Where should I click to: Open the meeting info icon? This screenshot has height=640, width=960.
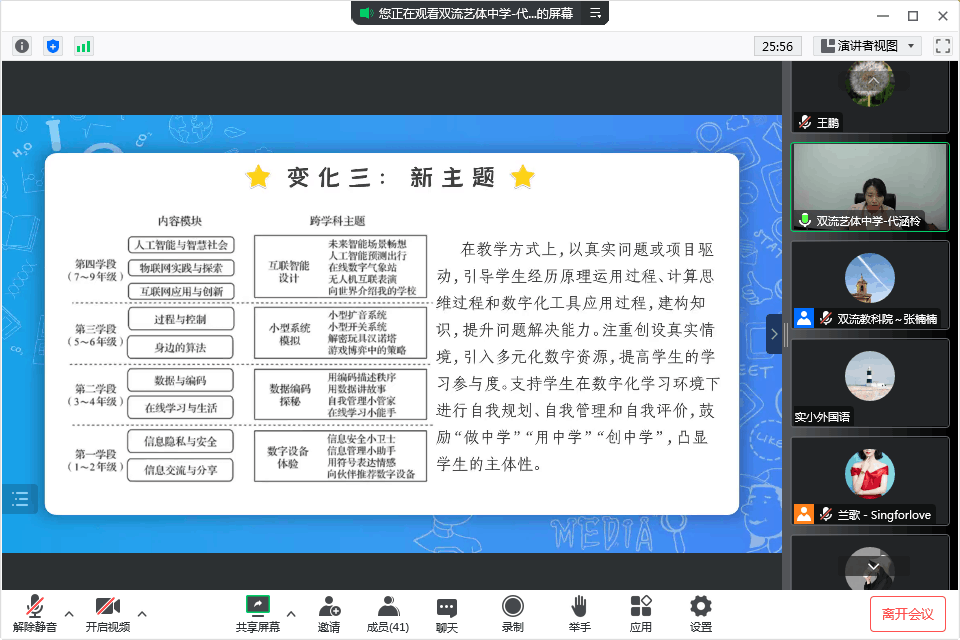pyautogui.click(x=21, y=46)
